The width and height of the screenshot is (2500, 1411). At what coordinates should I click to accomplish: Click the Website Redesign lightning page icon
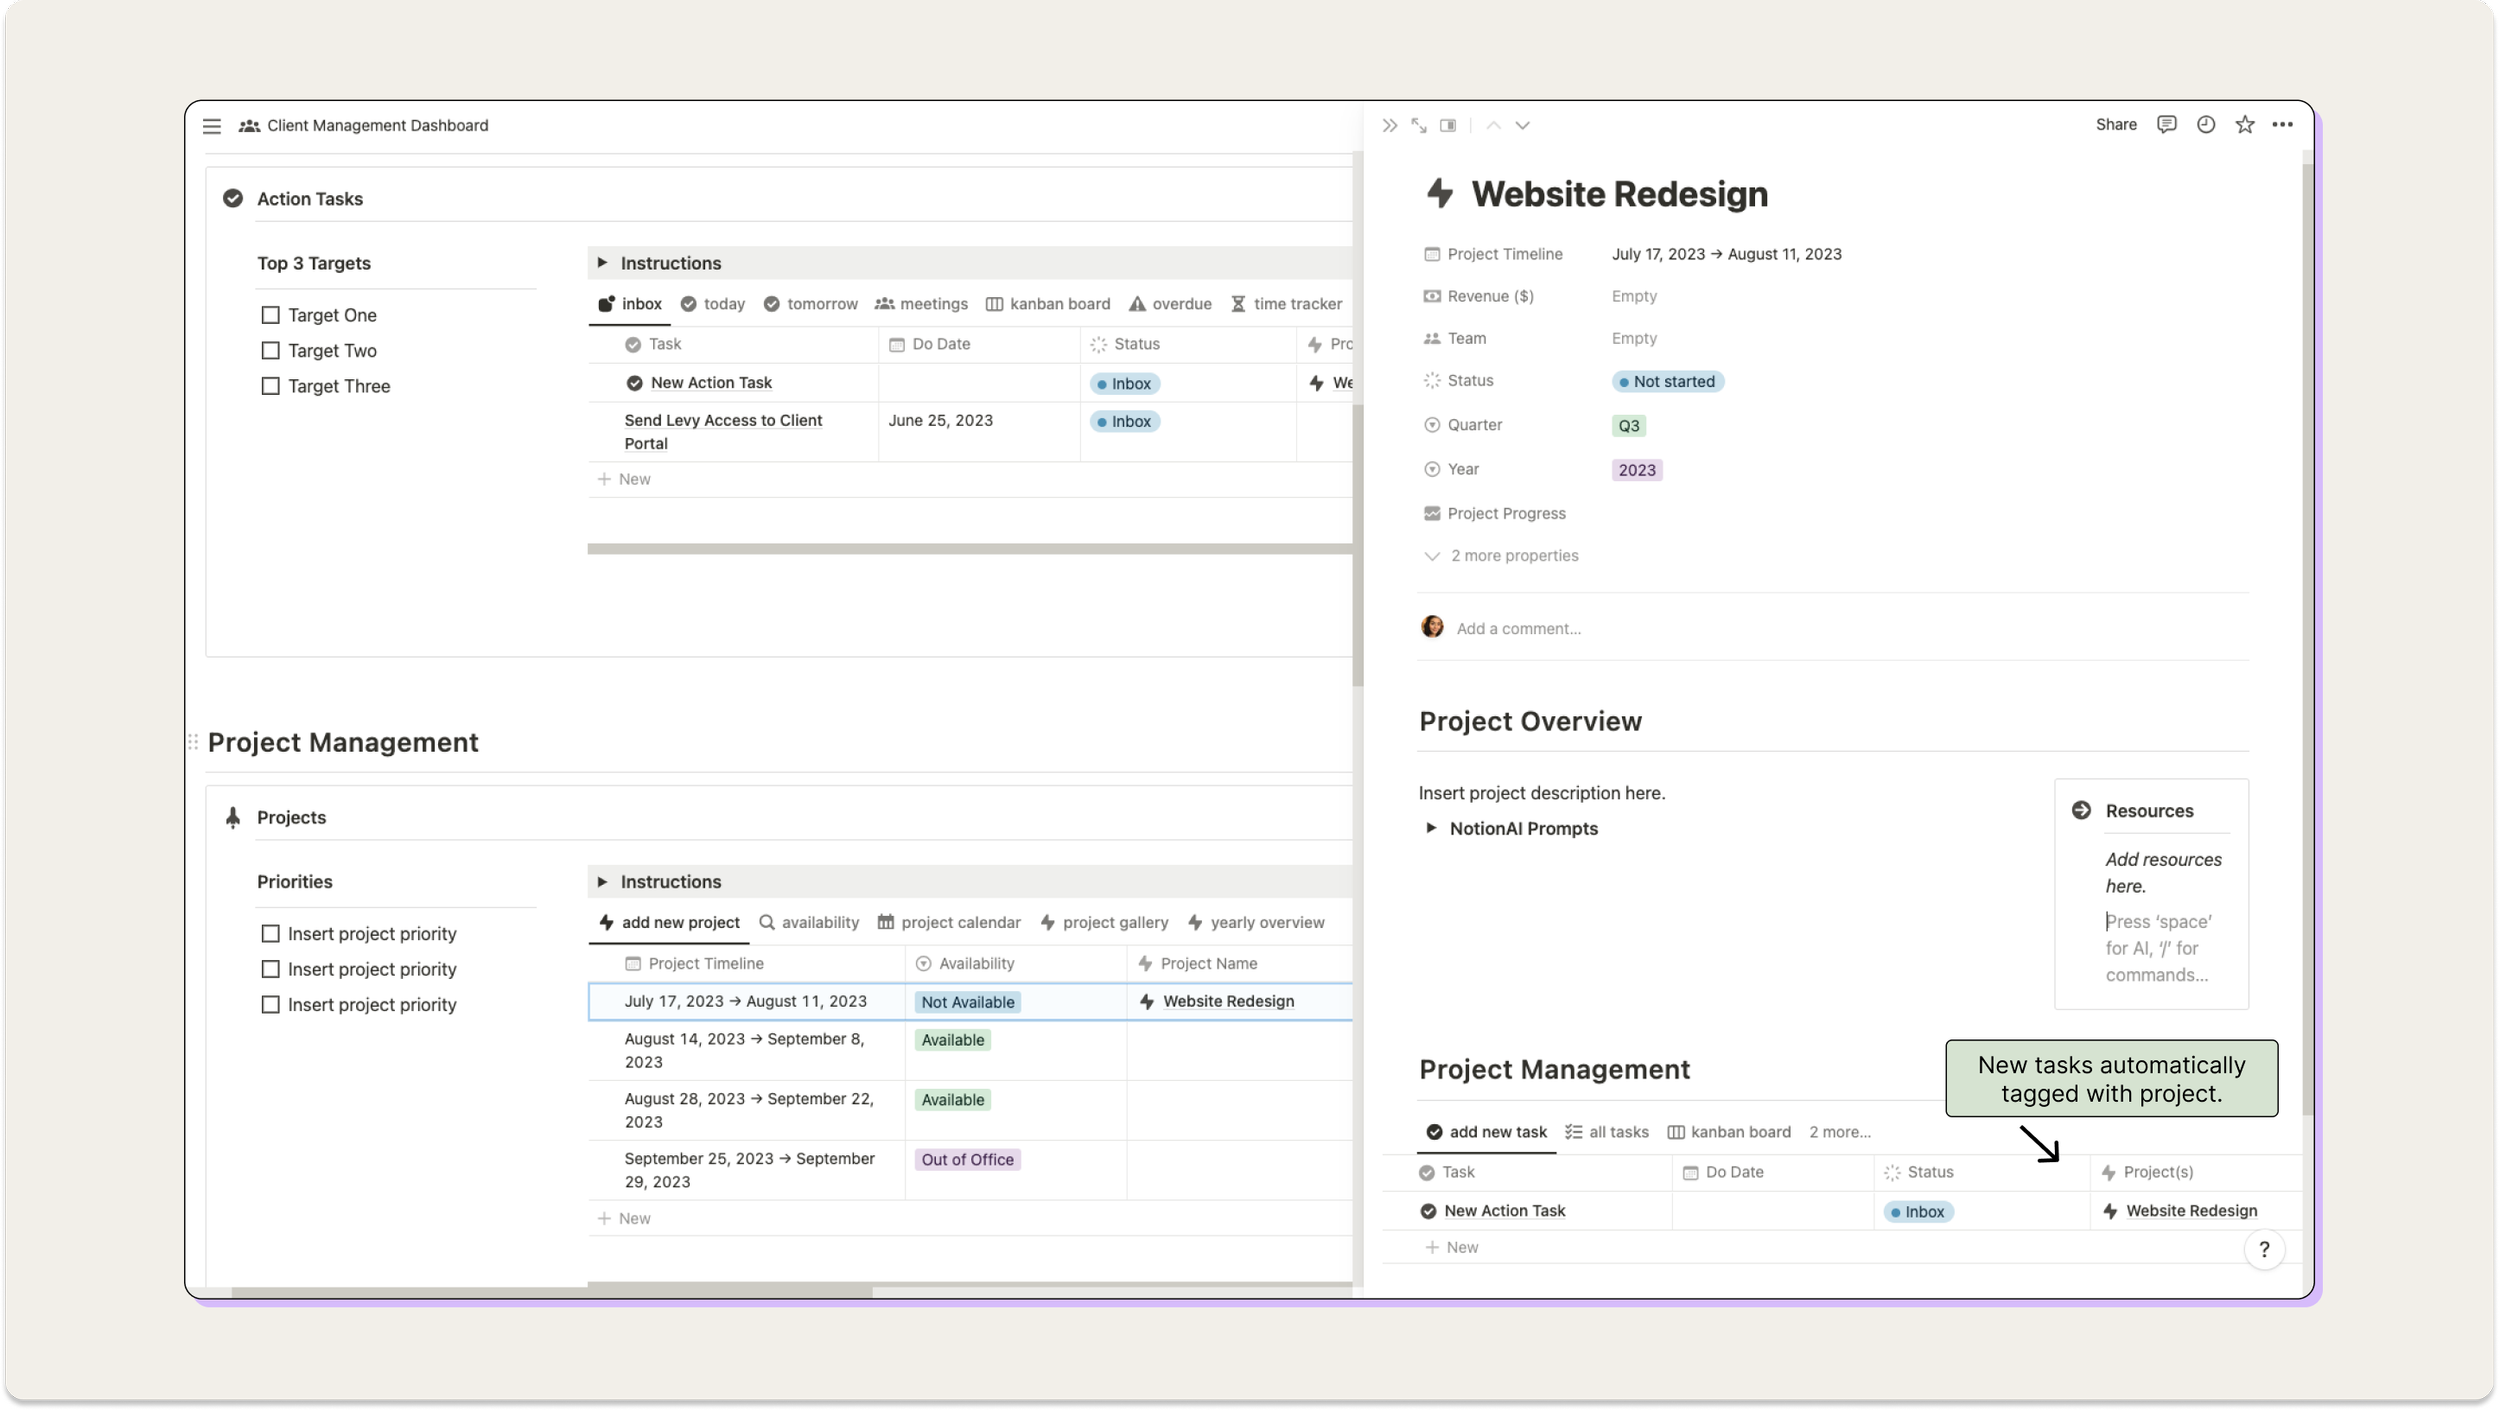(x=1440, y=193)
